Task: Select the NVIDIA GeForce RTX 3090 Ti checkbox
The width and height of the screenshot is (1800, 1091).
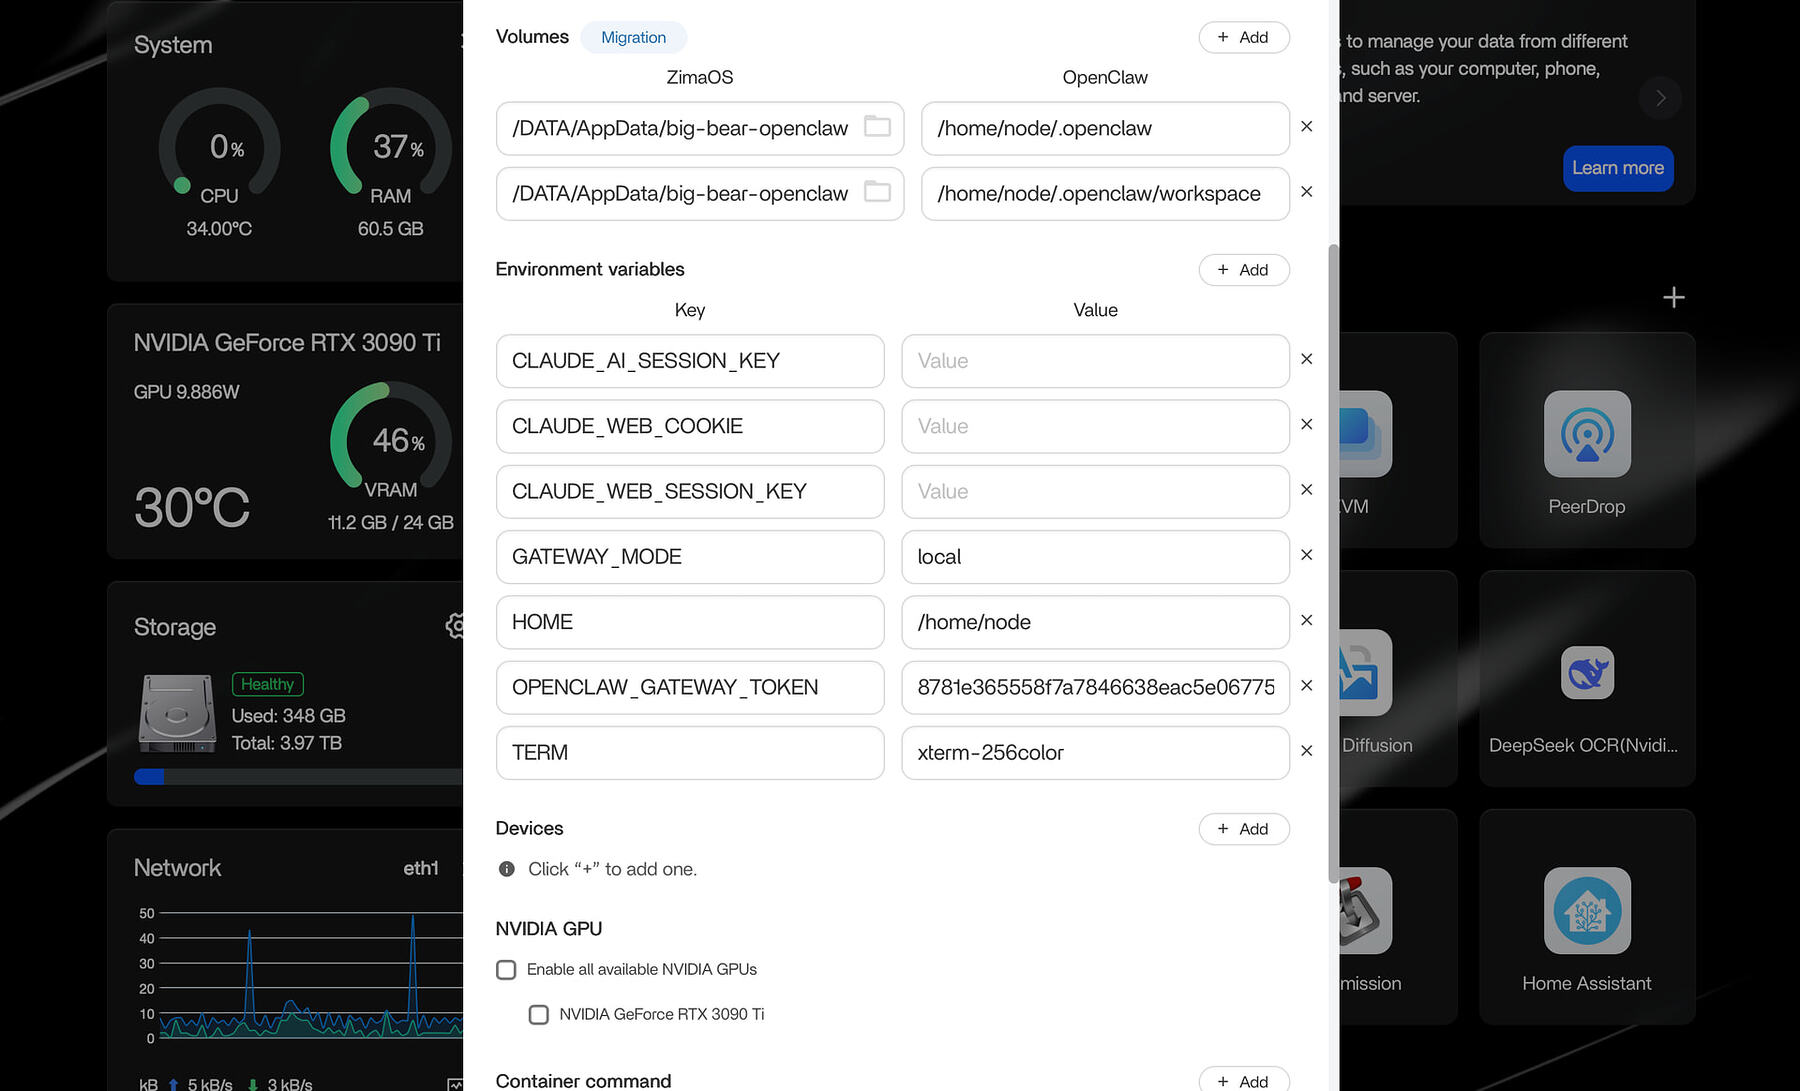Action: click(x=539, y=1014)
